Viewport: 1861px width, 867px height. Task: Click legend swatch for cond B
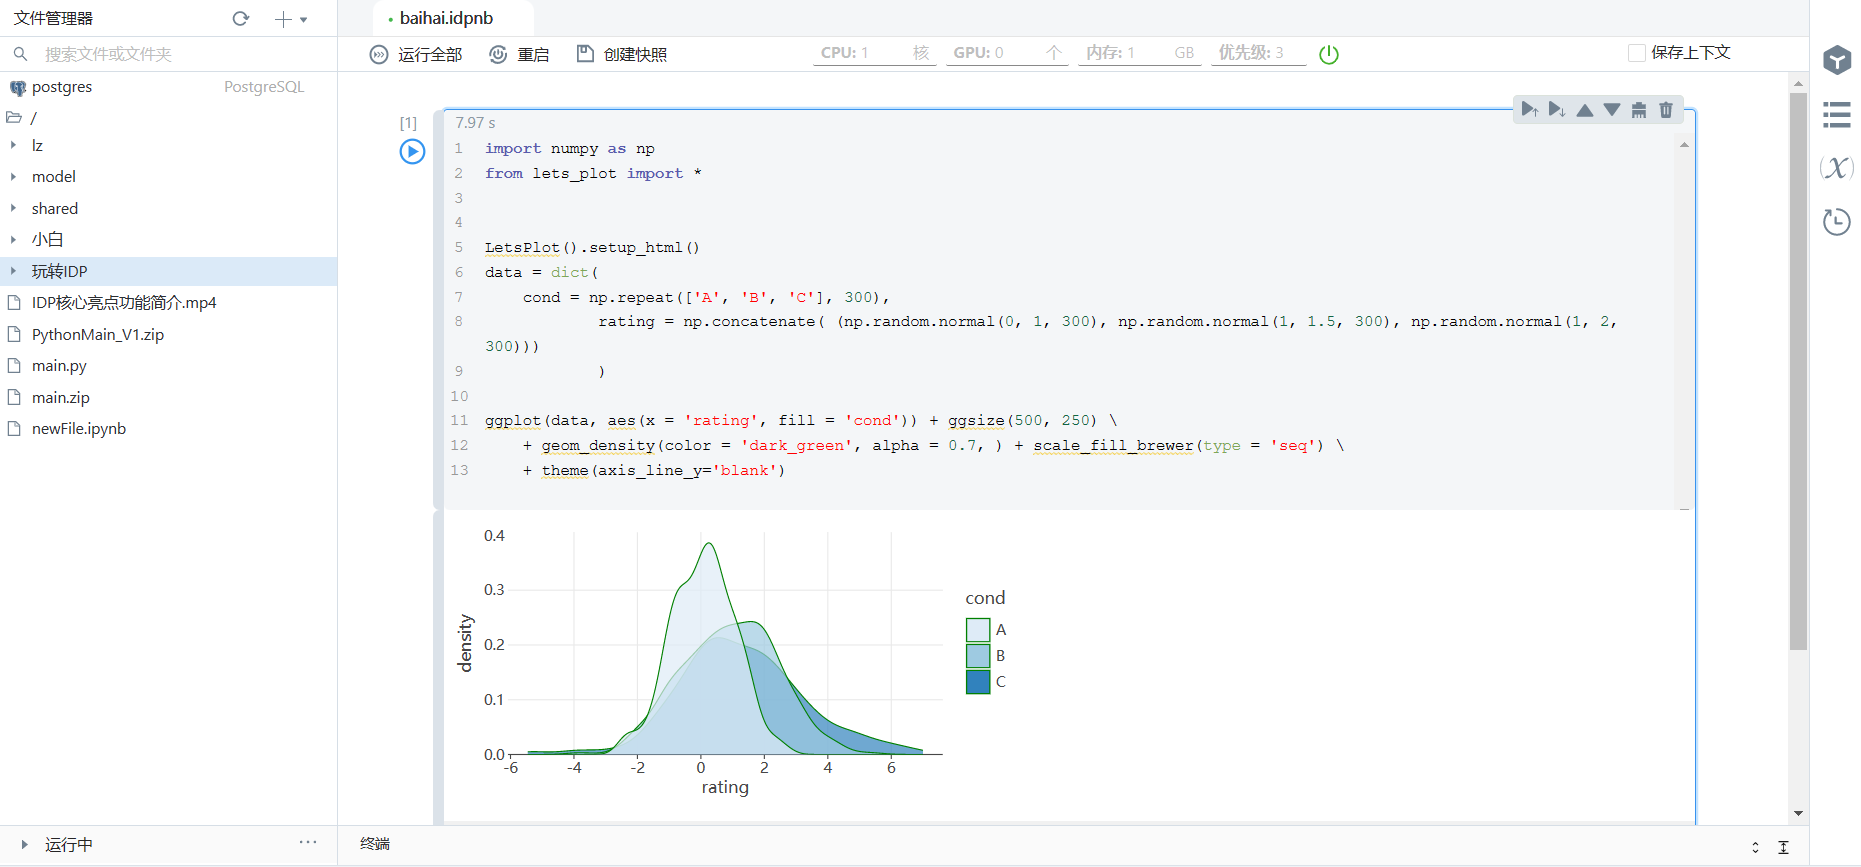978,656
